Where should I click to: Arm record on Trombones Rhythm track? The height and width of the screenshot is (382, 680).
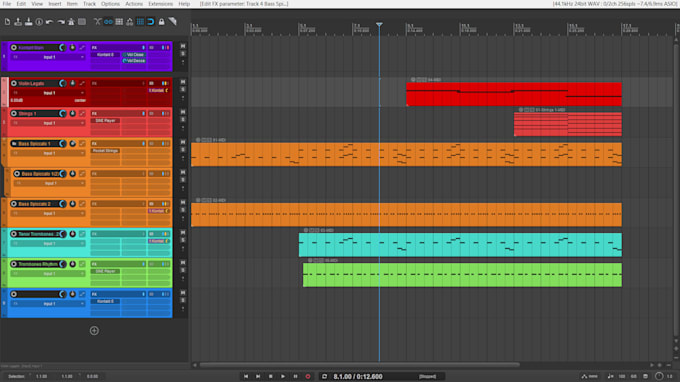coord(14,264)
